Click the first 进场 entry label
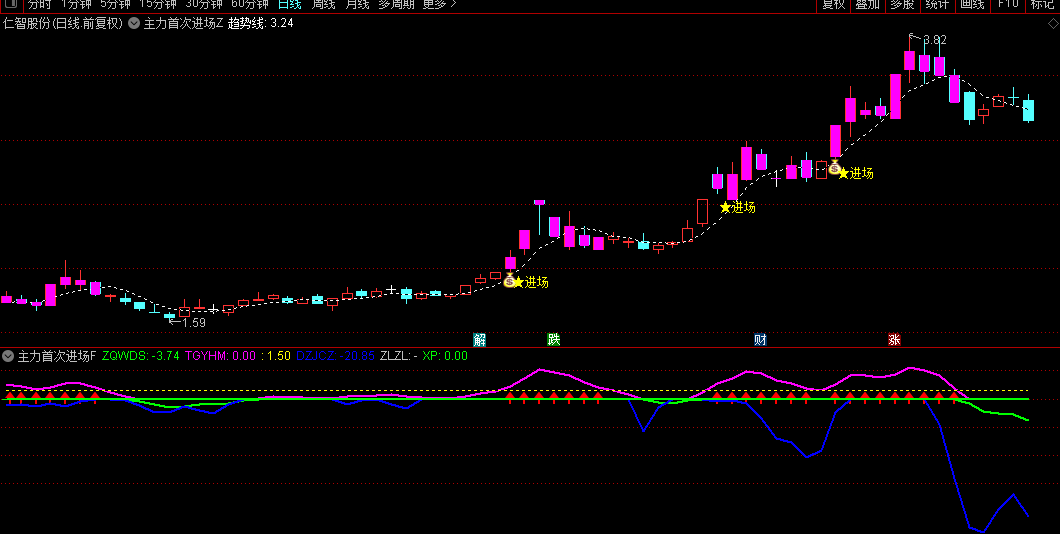 coord(537,283)
